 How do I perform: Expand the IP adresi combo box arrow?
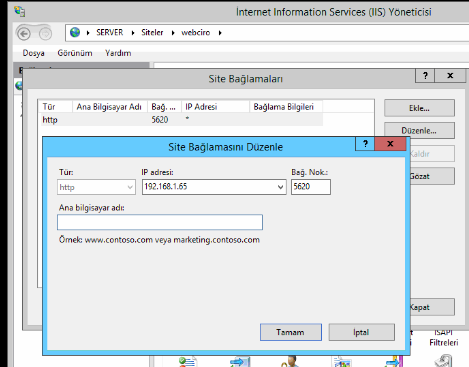[x=281, y=187]
